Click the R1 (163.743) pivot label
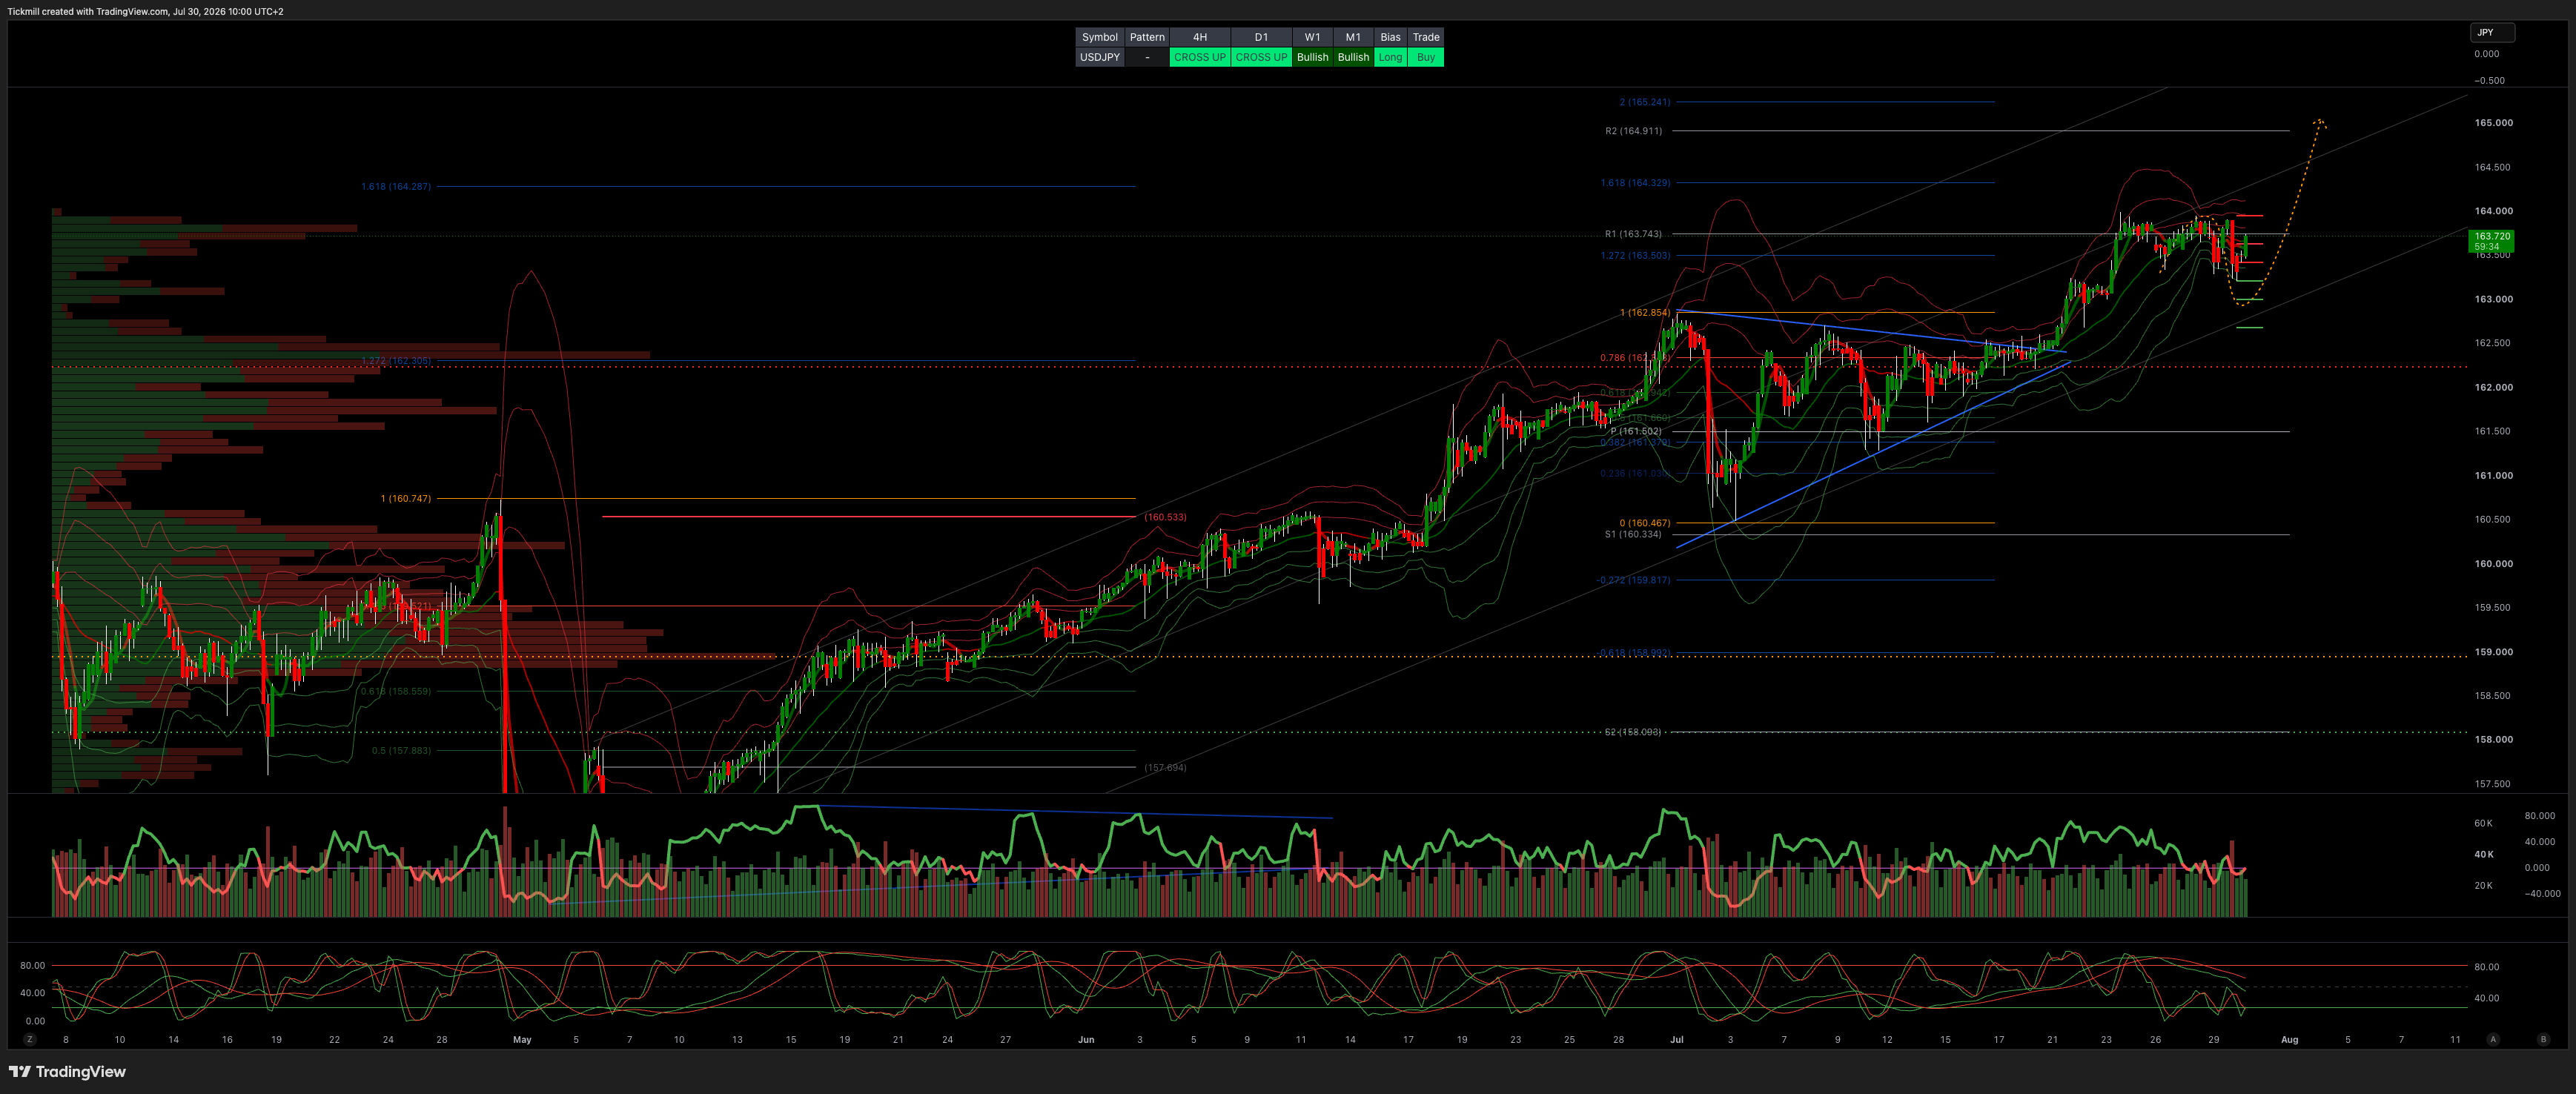The image size is (2576, 1094). [1633, 234]
